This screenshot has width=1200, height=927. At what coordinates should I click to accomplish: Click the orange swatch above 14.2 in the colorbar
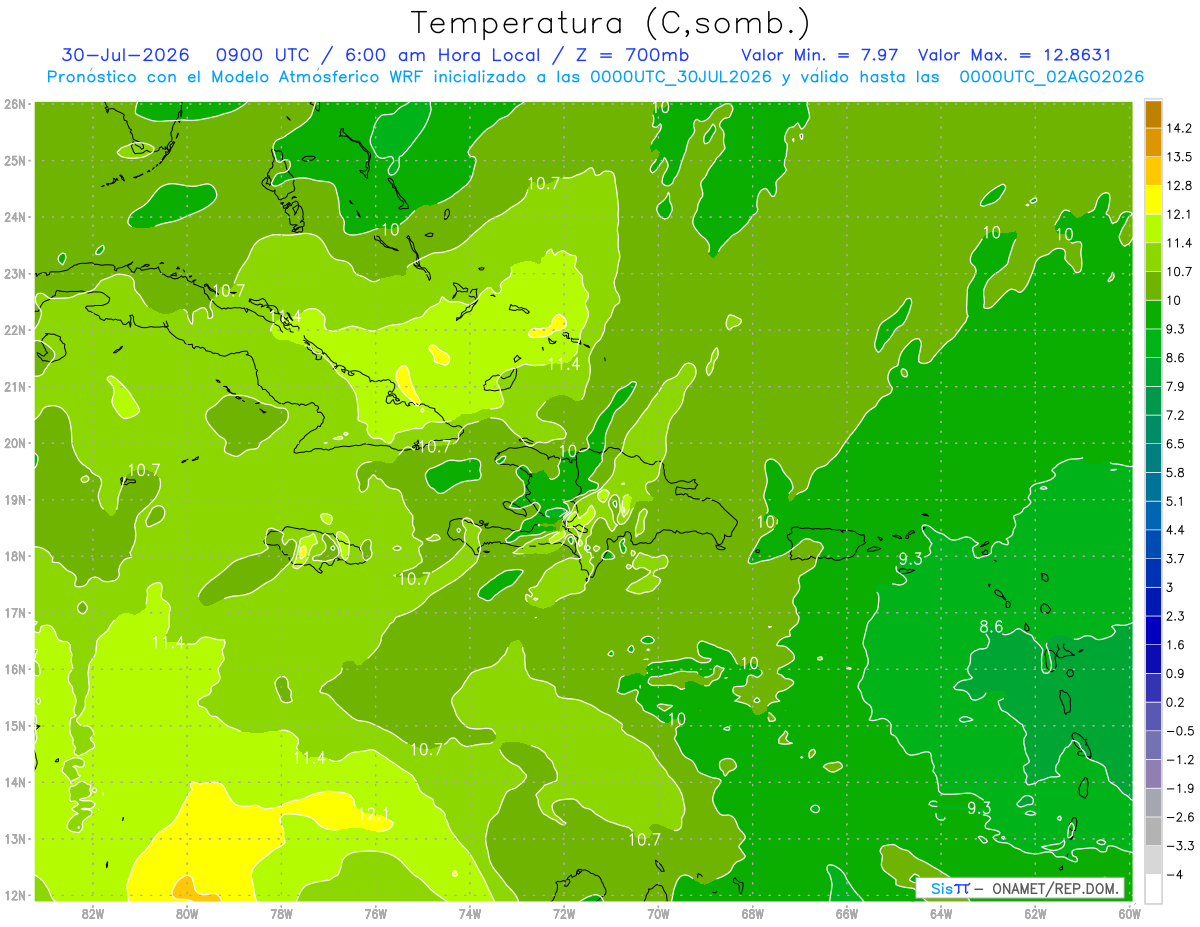pyautogui.click(x=1153, y=114)
